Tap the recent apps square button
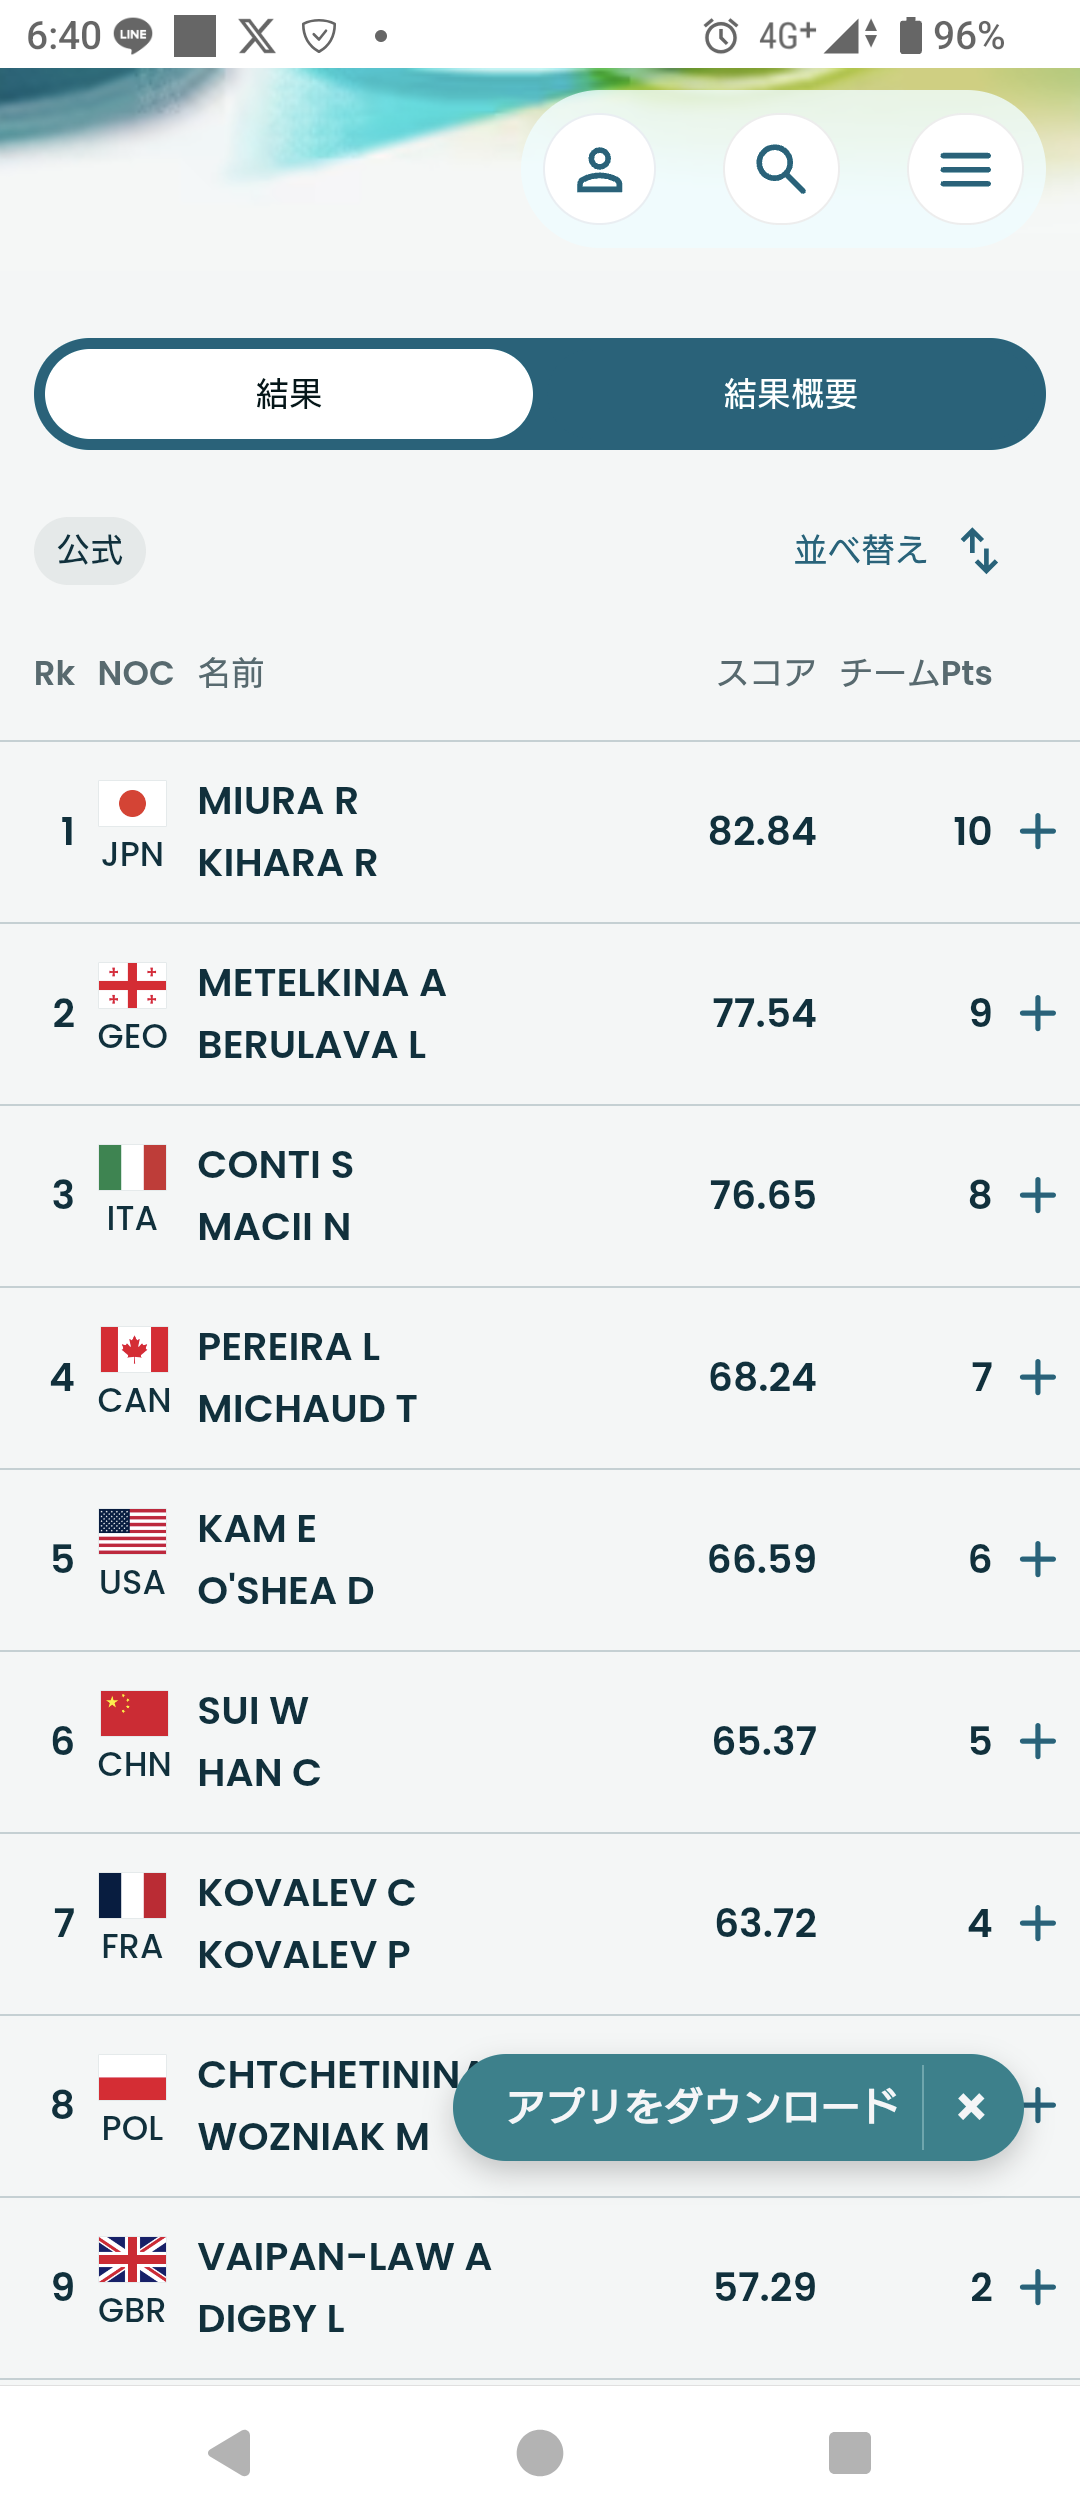 click(x=849, y=2452)
